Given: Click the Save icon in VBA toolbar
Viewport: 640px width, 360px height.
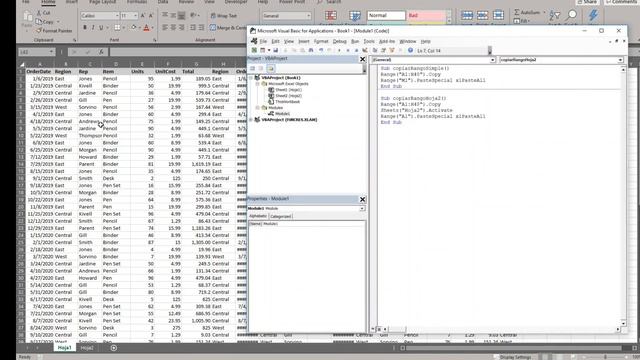Looking at the screenshot, I should pos(276,50).
